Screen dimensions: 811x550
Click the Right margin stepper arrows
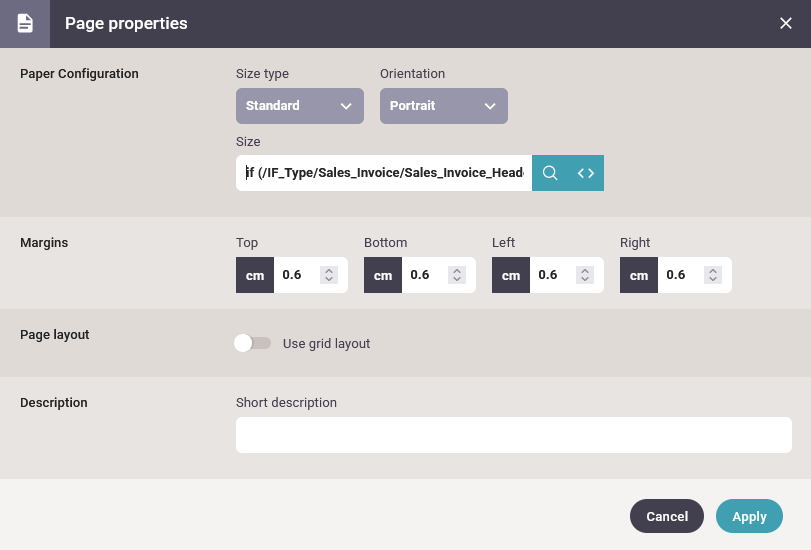point(713,275)
